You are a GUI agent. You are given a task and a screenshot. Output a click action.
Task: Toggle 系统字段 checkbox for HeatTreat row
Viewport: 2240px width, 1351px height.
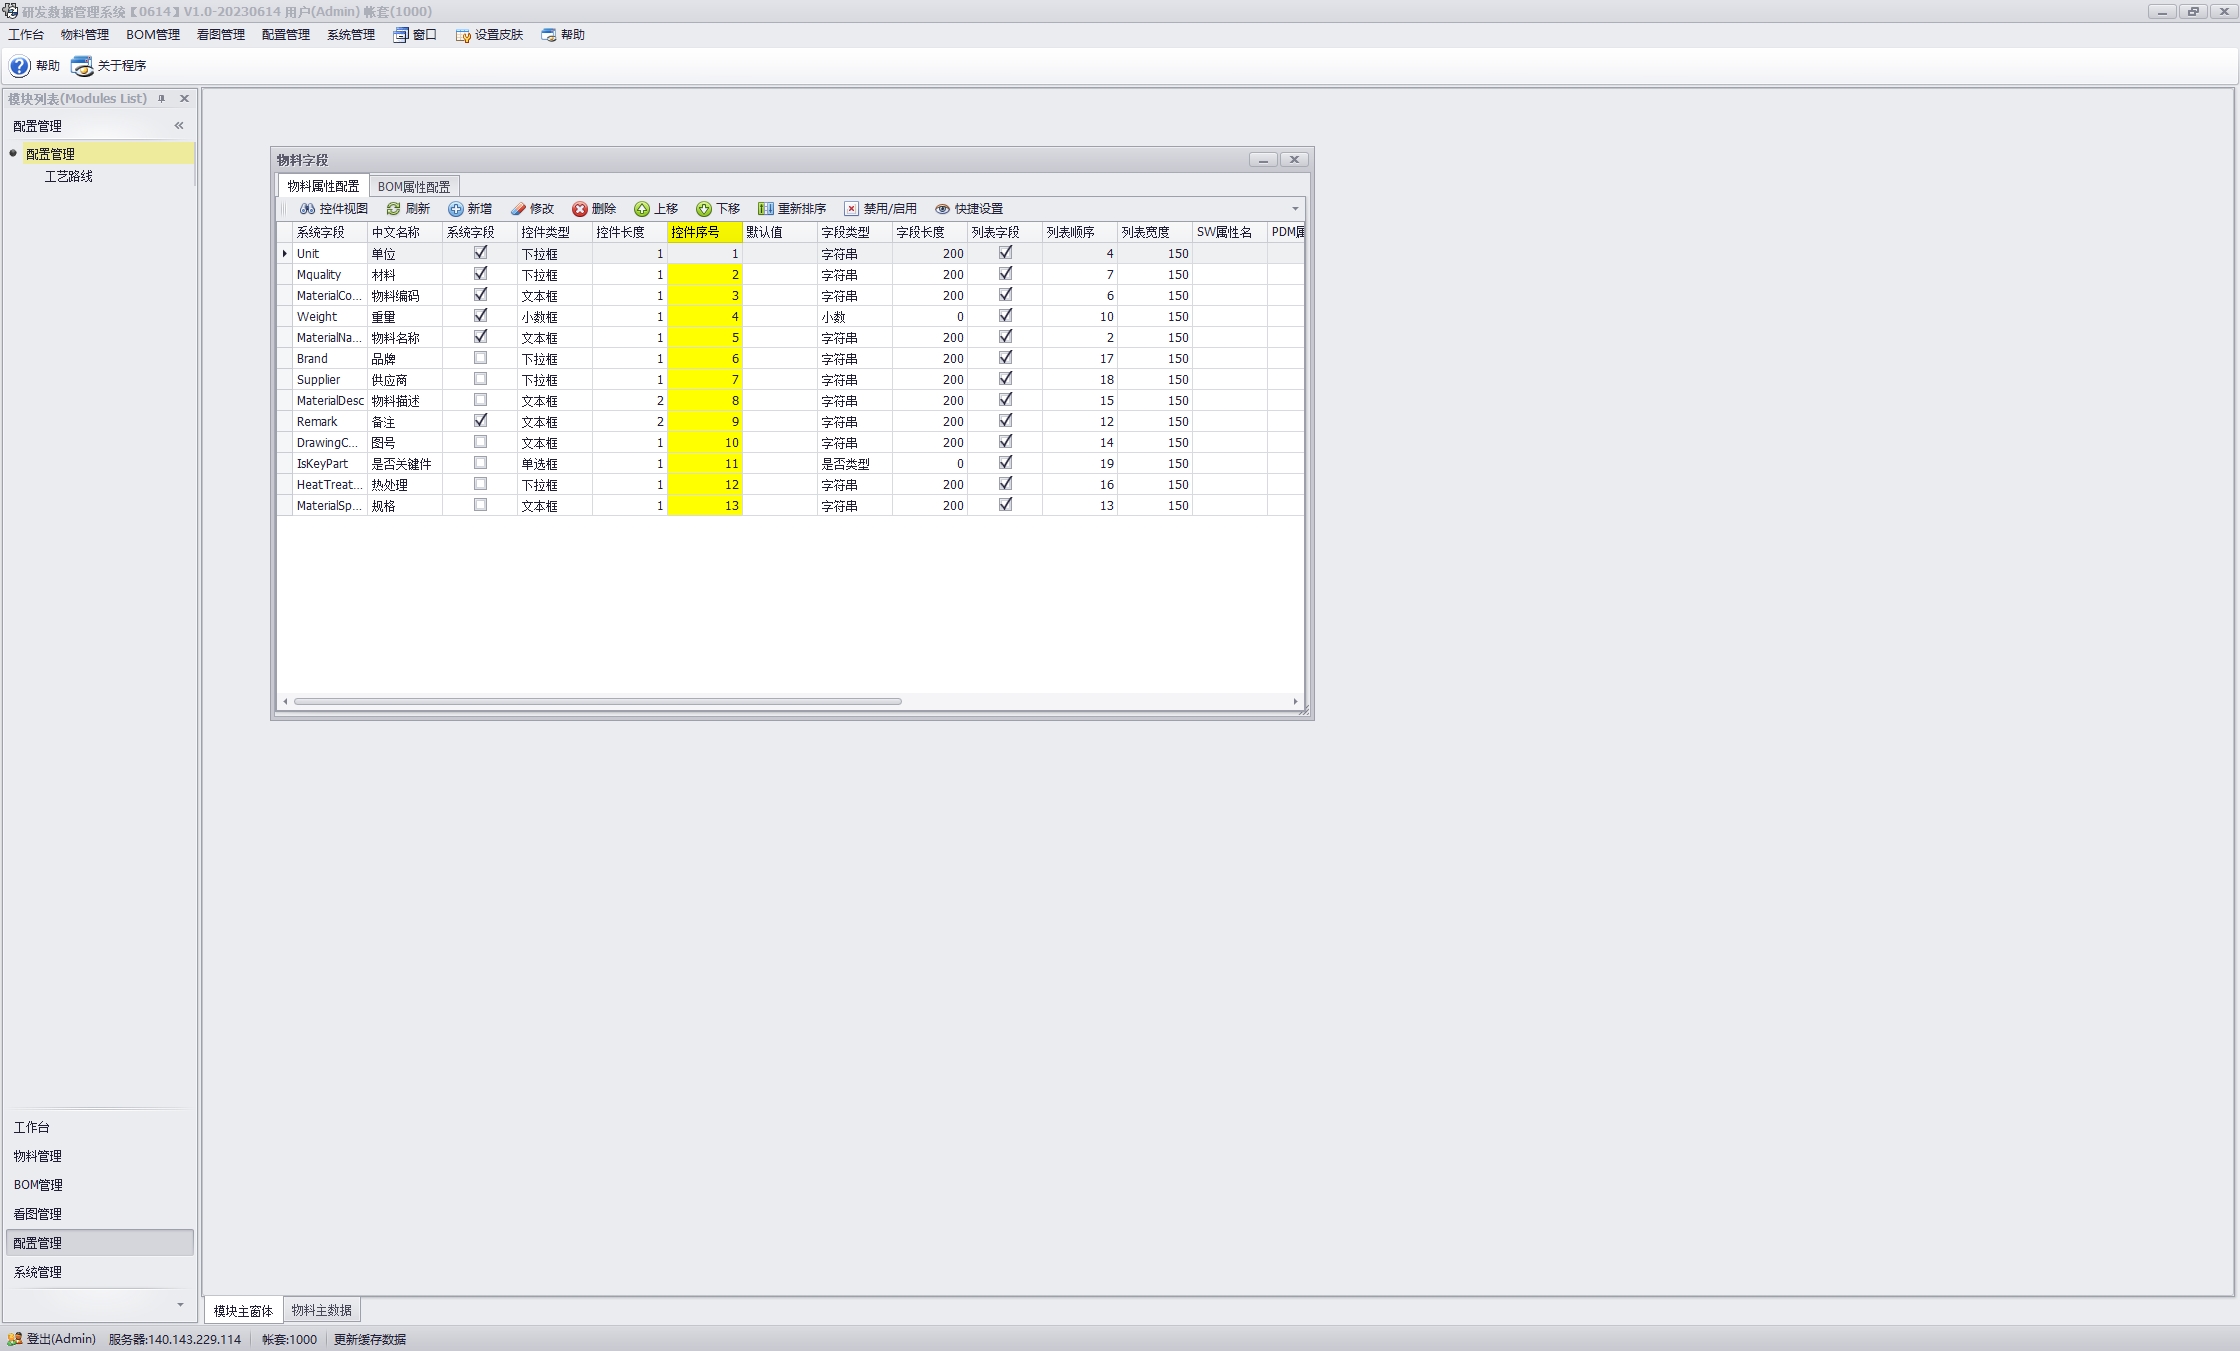coord(480,484)
